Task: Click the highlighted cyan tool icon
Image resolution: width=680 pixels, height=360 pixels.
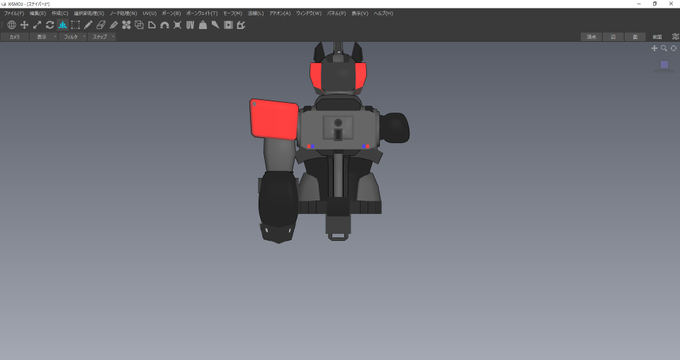Action: click(x=63, y=25)
